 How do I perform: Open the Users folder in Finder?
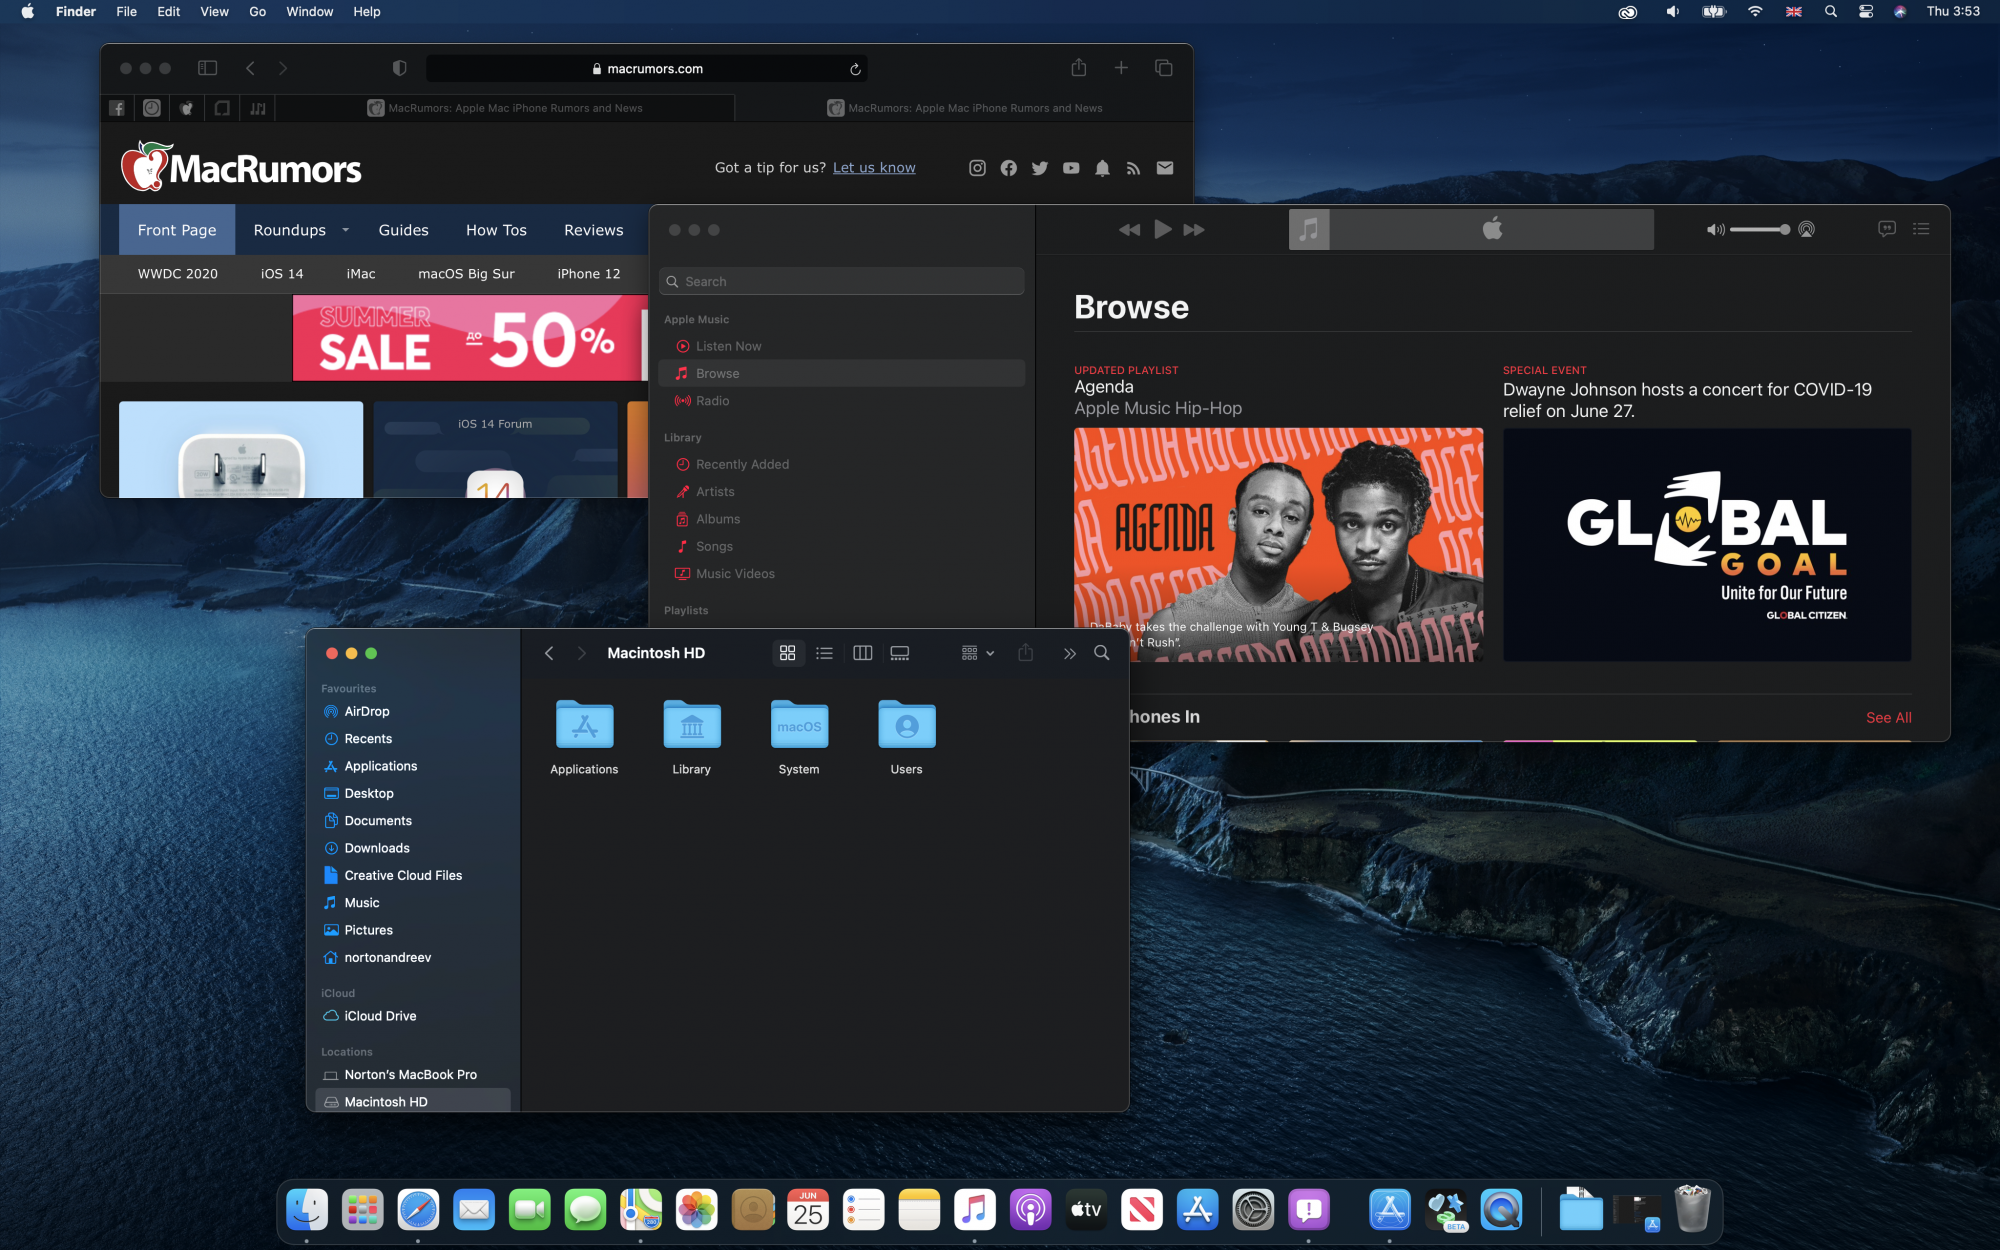tap(906, 738)
